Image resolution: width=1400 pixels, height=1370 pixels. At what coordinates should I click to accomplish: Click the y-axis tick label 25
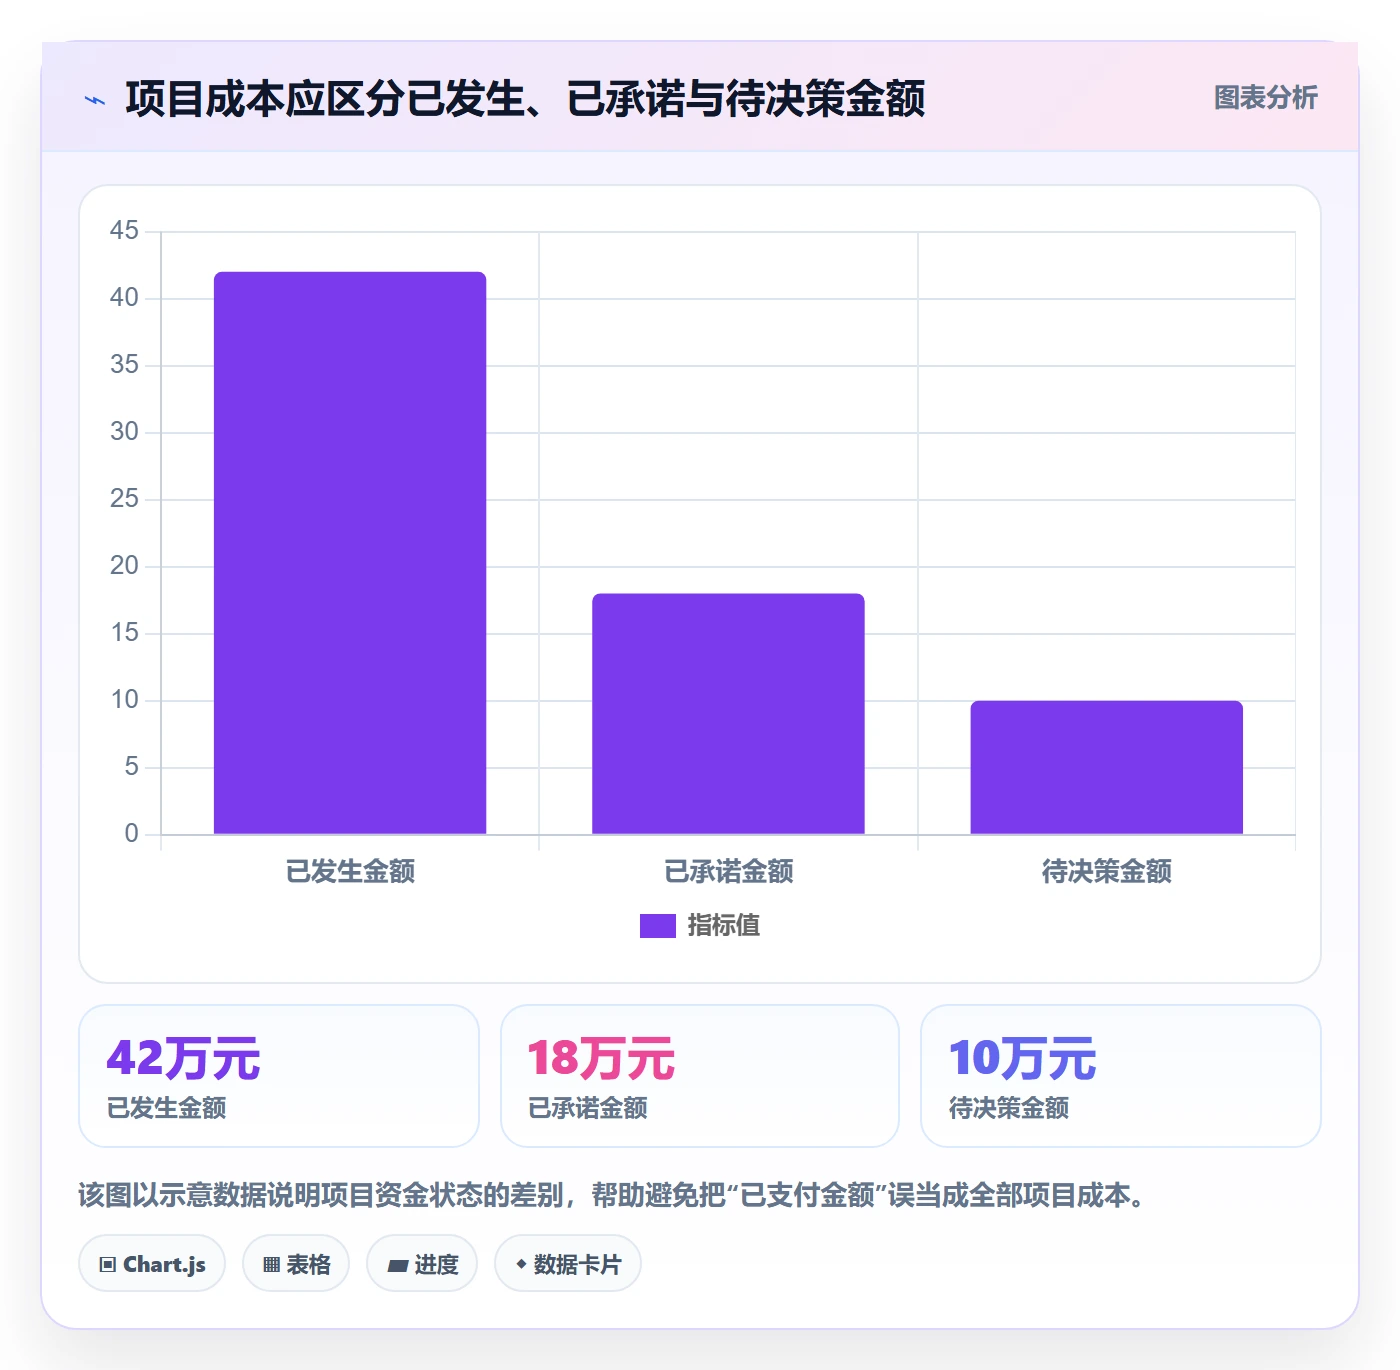pos(124,499)
